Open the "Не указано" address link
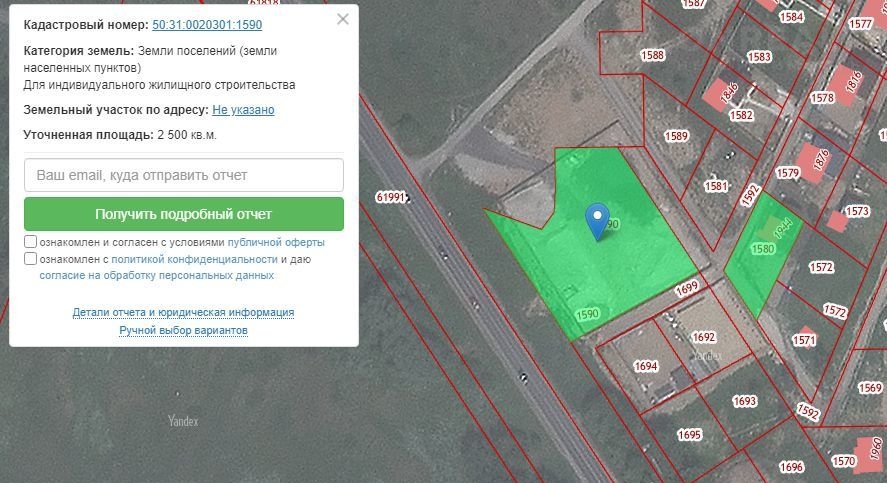Image resolution: width=887 pixels, height=483 pixels. pyautogui.click(x=243, y=110)
